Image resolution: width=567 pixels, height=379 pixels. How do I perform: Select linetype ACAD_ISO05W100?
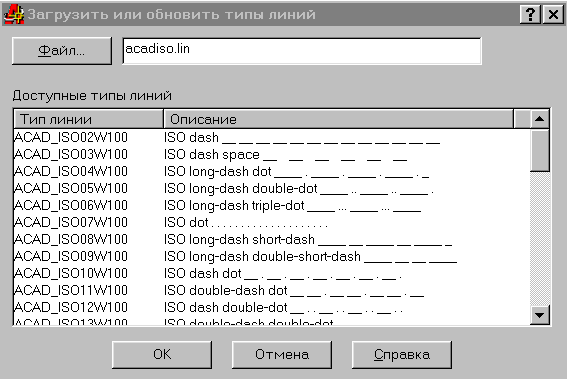click(71, 188)
